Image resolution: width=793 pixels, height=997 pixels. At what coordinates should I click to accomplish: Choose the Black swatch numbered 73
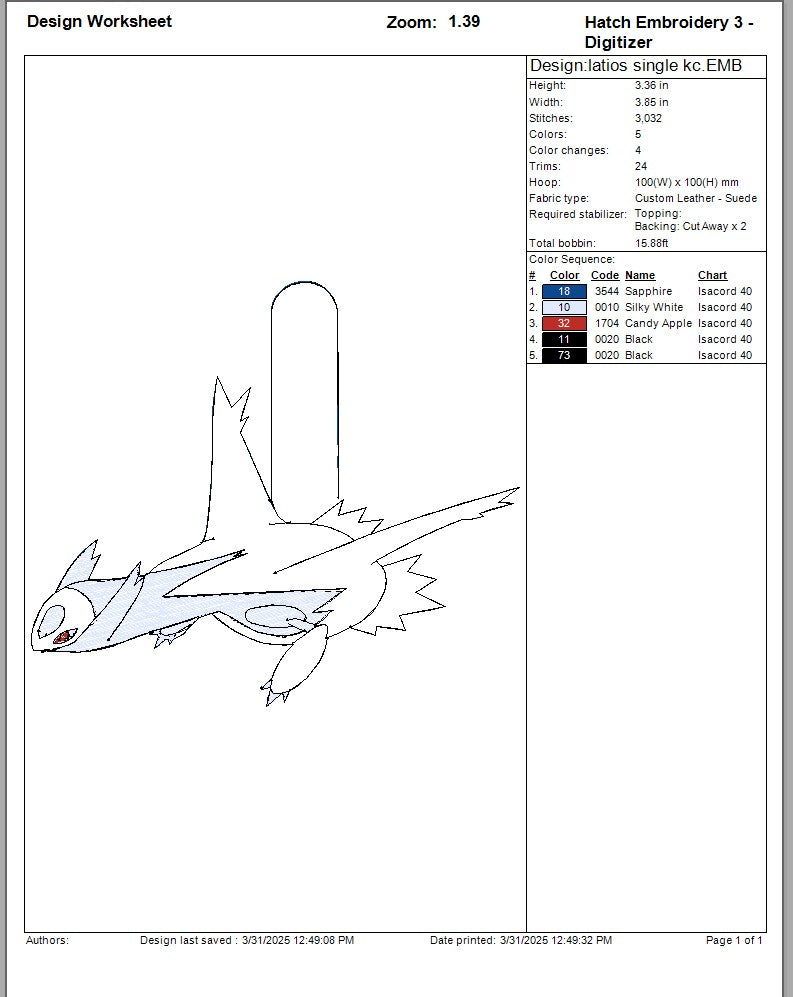pos(564,355)
